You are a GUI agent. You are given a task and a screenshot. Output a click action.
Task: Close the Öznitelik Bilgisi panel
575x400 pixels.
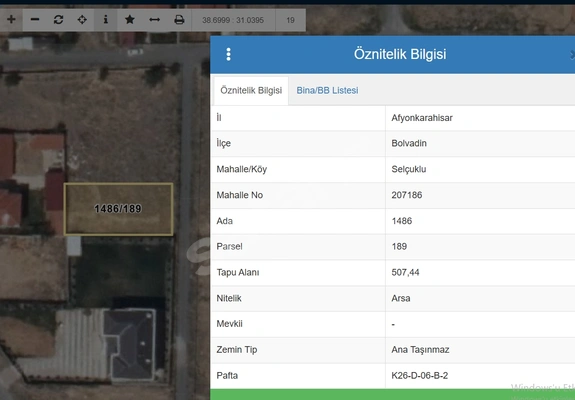click(572, 55)
